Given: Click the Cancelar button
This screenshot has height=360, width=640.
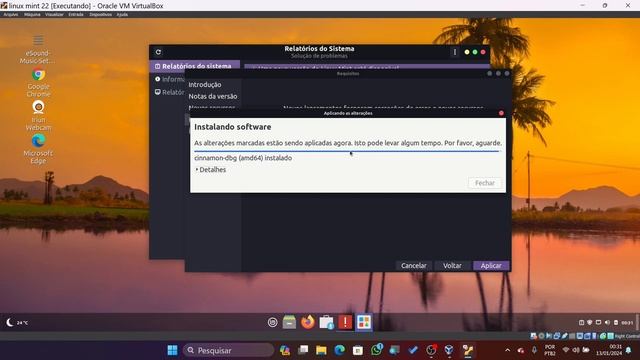Looking at the screenshot, I should [413, 265].
